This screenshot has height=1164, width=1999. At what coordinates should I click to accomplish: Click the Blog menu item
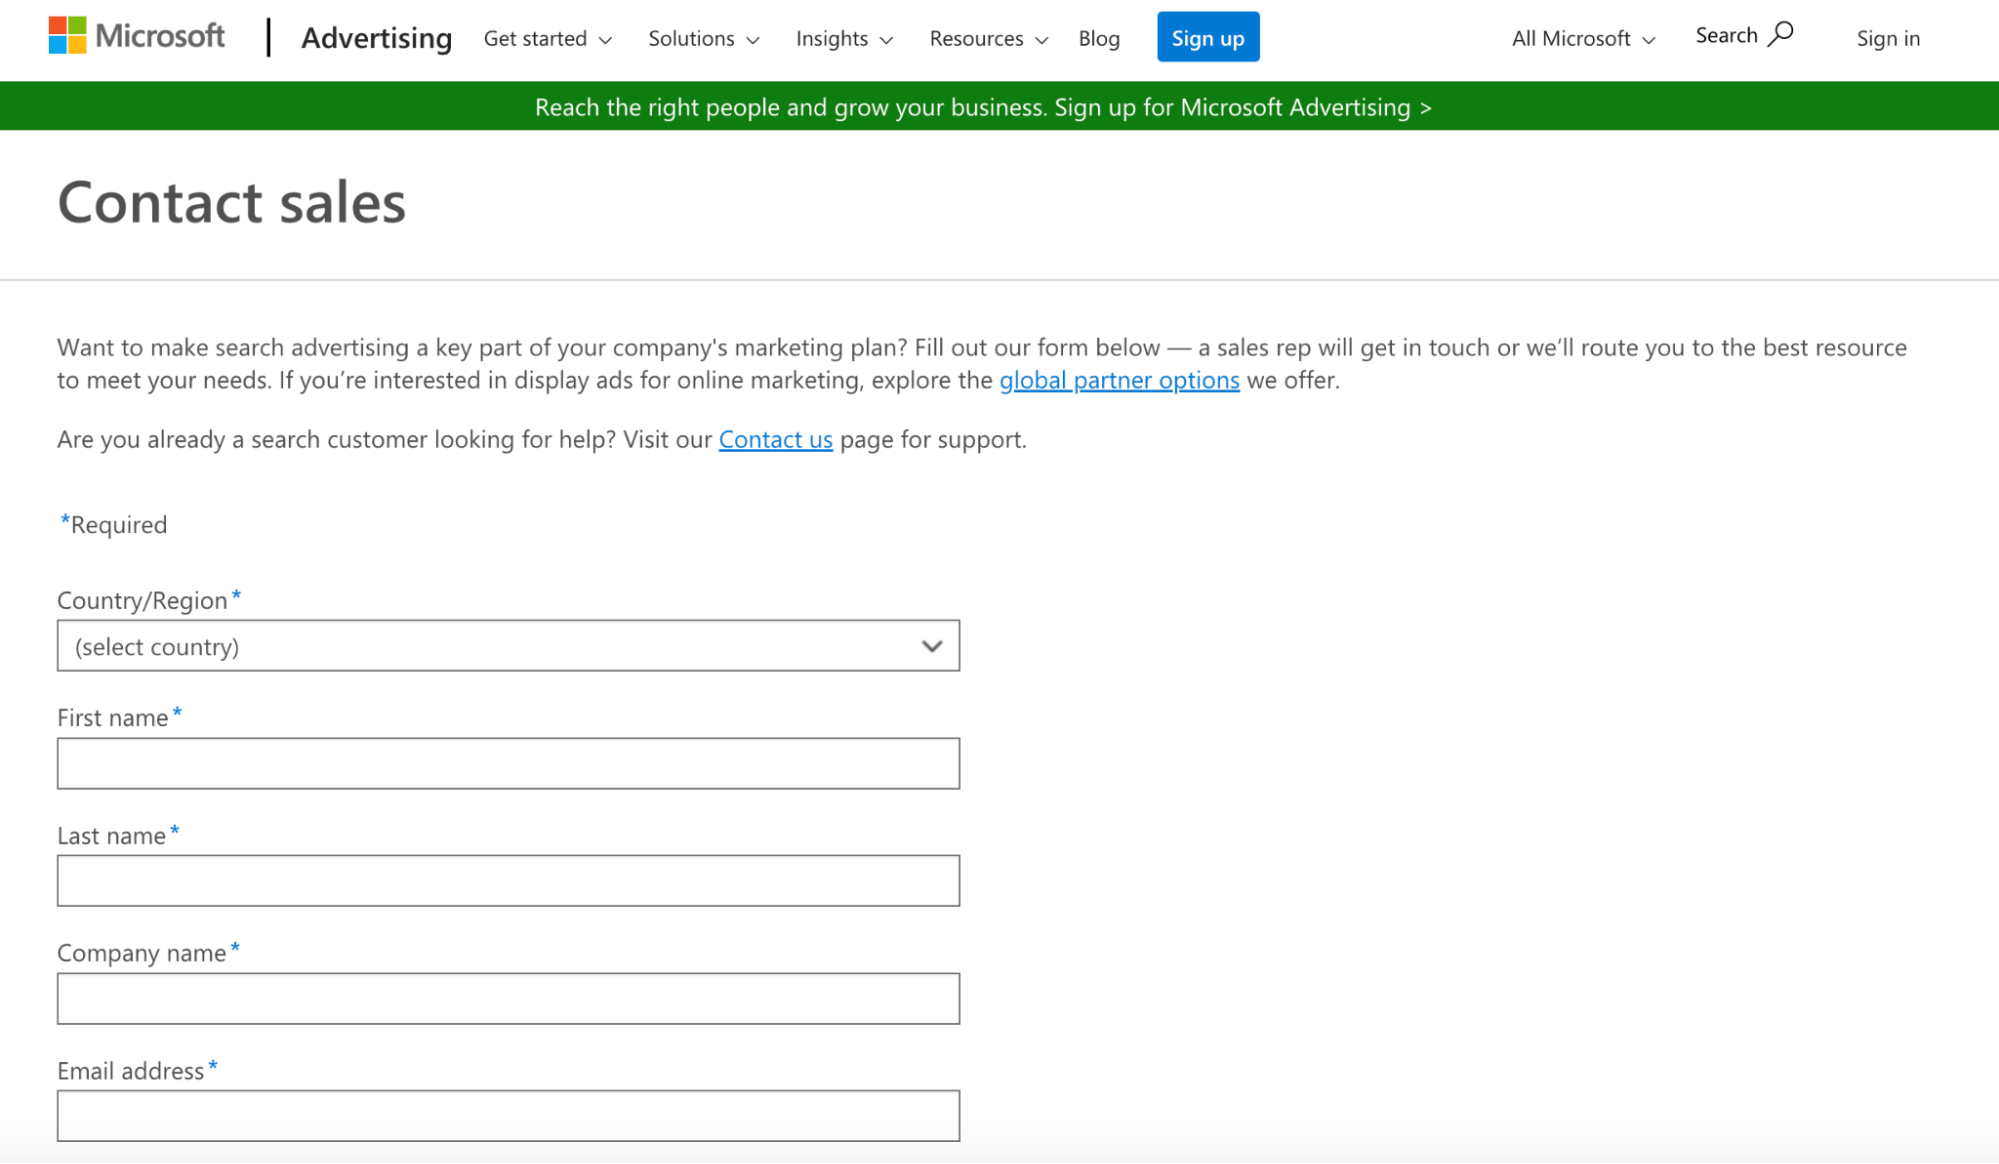1099,37
